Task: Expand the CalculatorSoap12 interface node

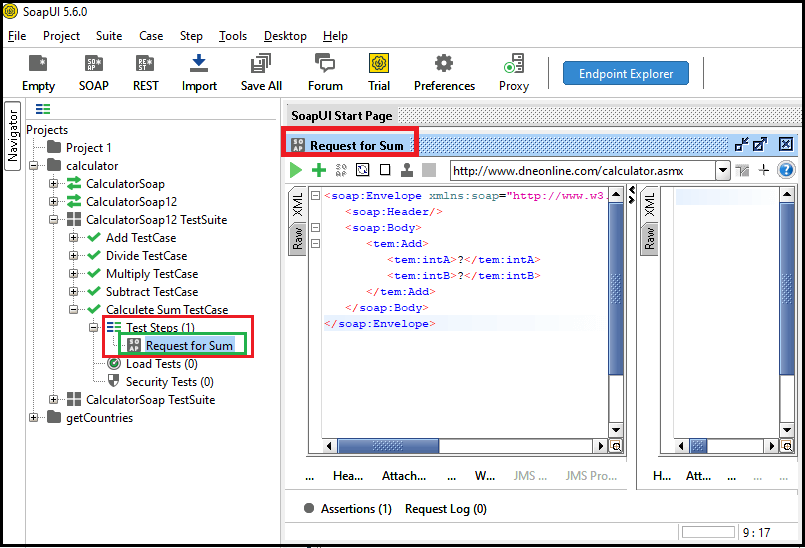Action: click(x=53, y=201)
